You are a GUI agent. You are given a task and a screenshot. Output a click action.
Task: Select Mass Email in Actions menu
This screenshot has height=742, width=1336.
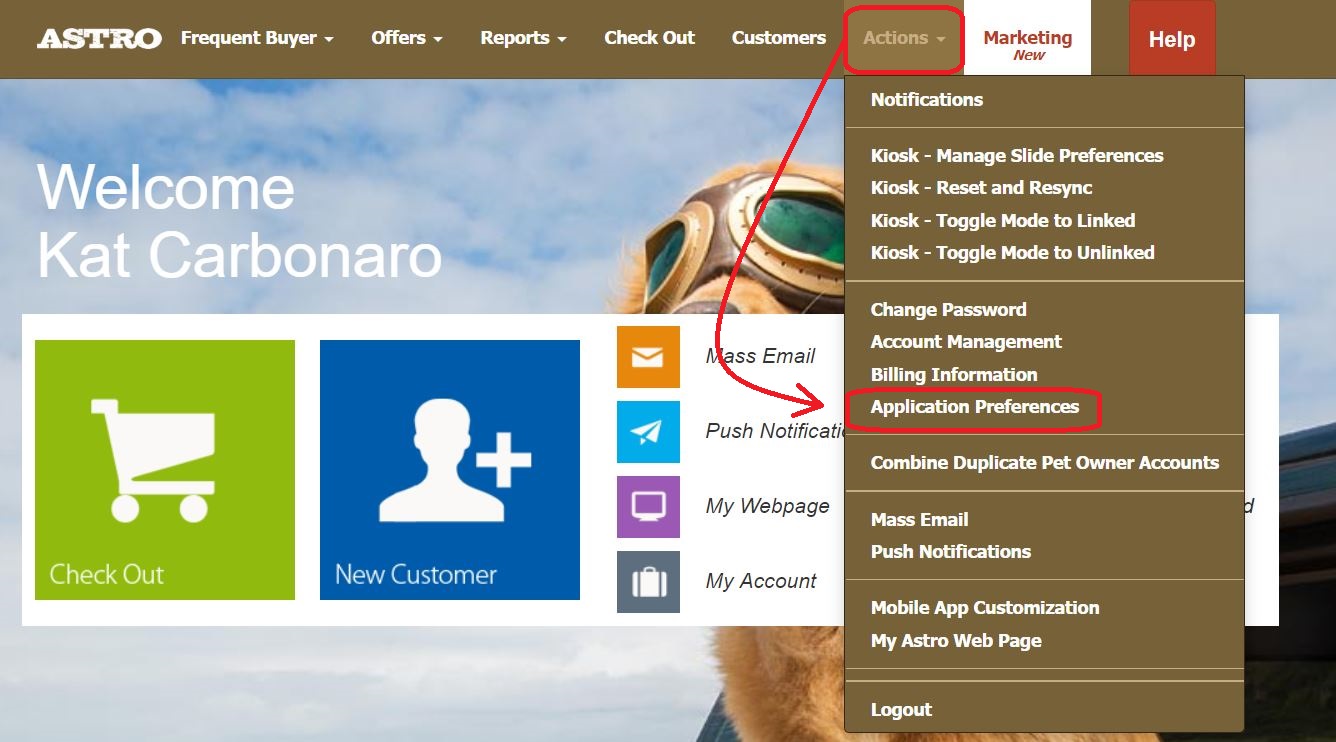920,520
